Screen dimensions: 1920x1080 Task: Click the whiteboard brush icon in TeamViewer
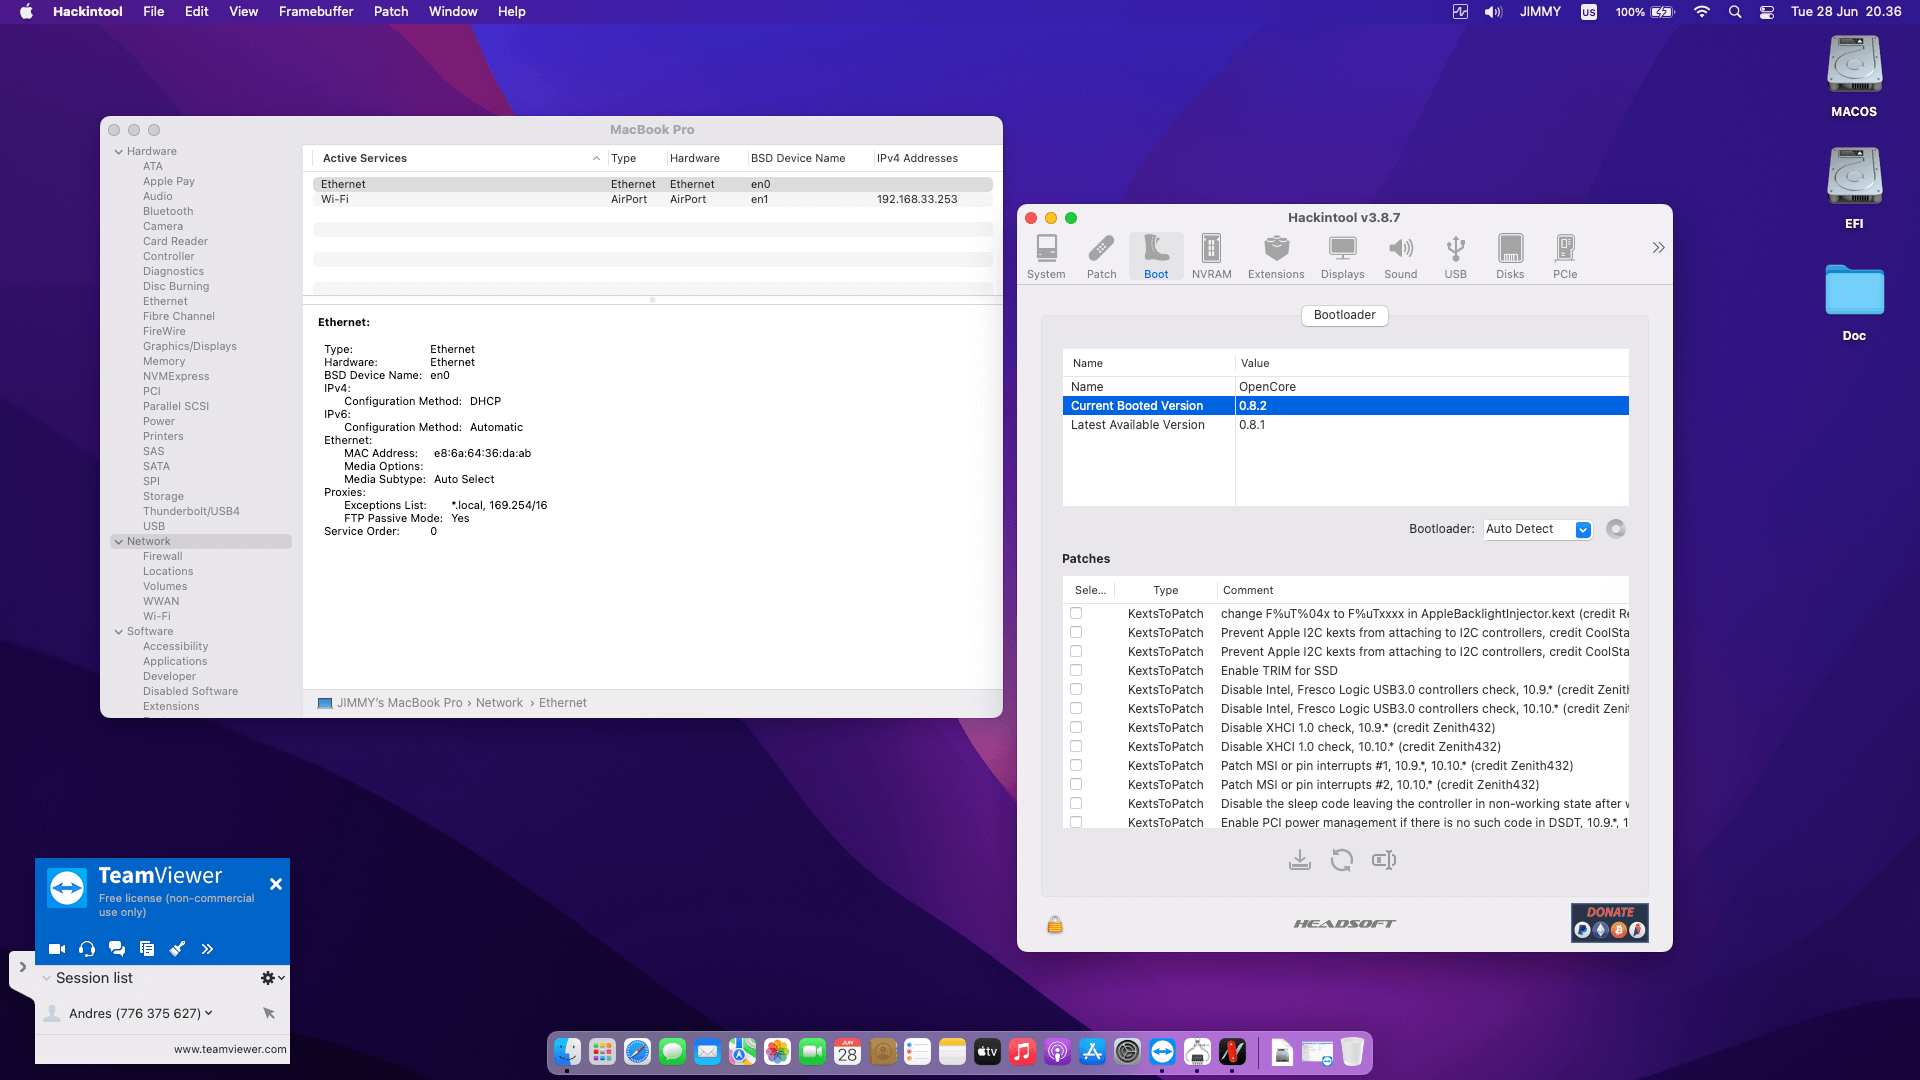tap(177, 949)
